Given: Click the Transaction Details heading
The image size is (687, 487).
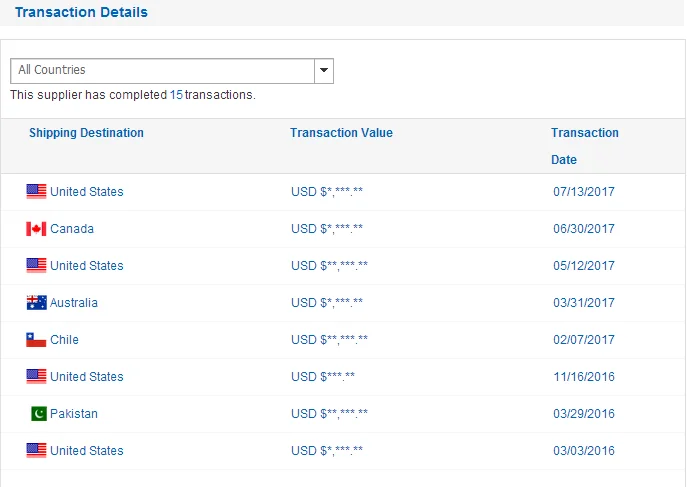Looking at the screenshot, I should pyautogui.click(x=81, y=13).
